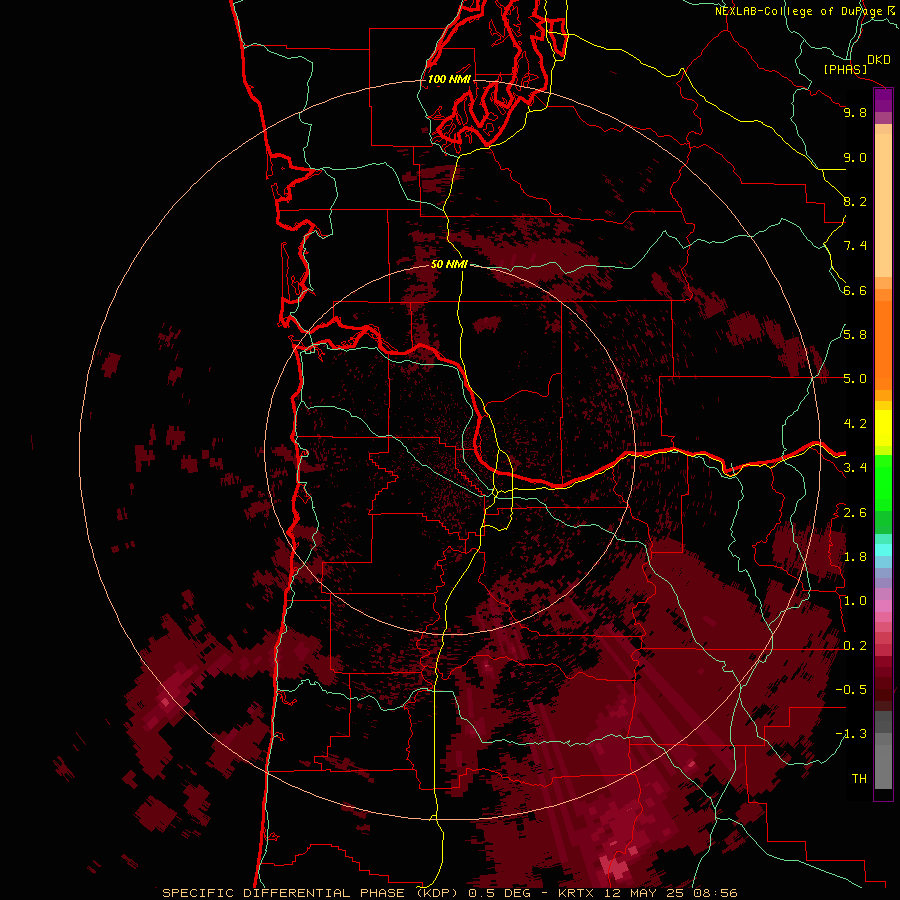The image size is (900, 900).
Task: Click the -1.3 value on the color scale
Action: click(x=851, y=734)
